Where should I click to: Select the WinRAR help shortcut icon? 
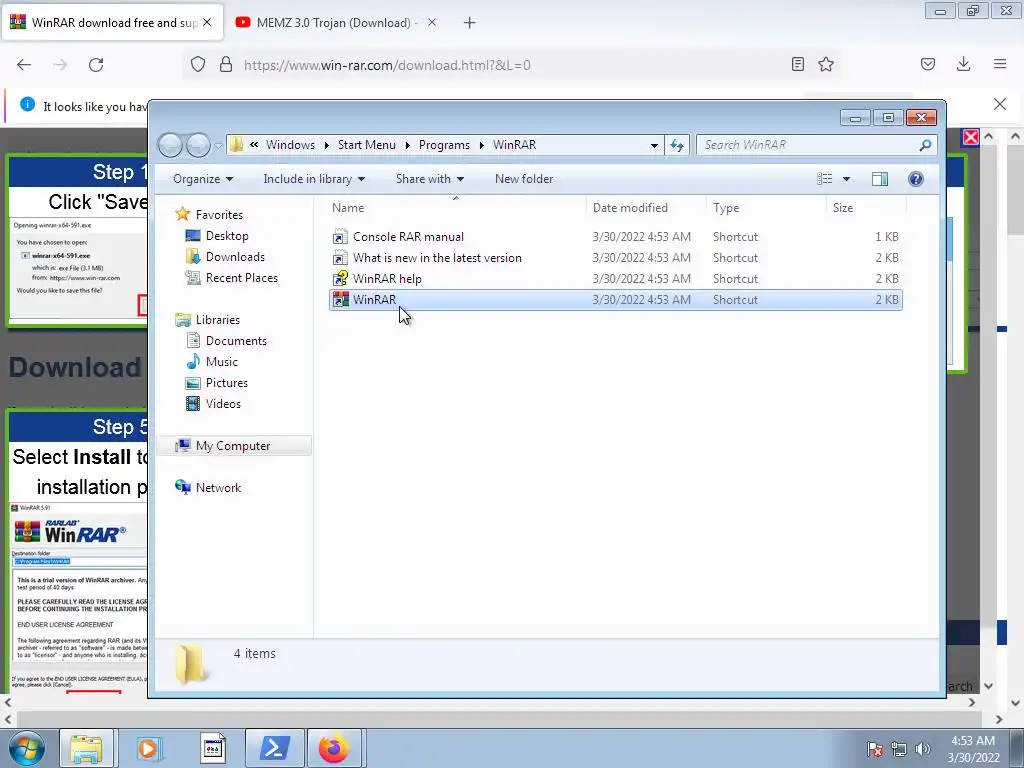[340, 279]
